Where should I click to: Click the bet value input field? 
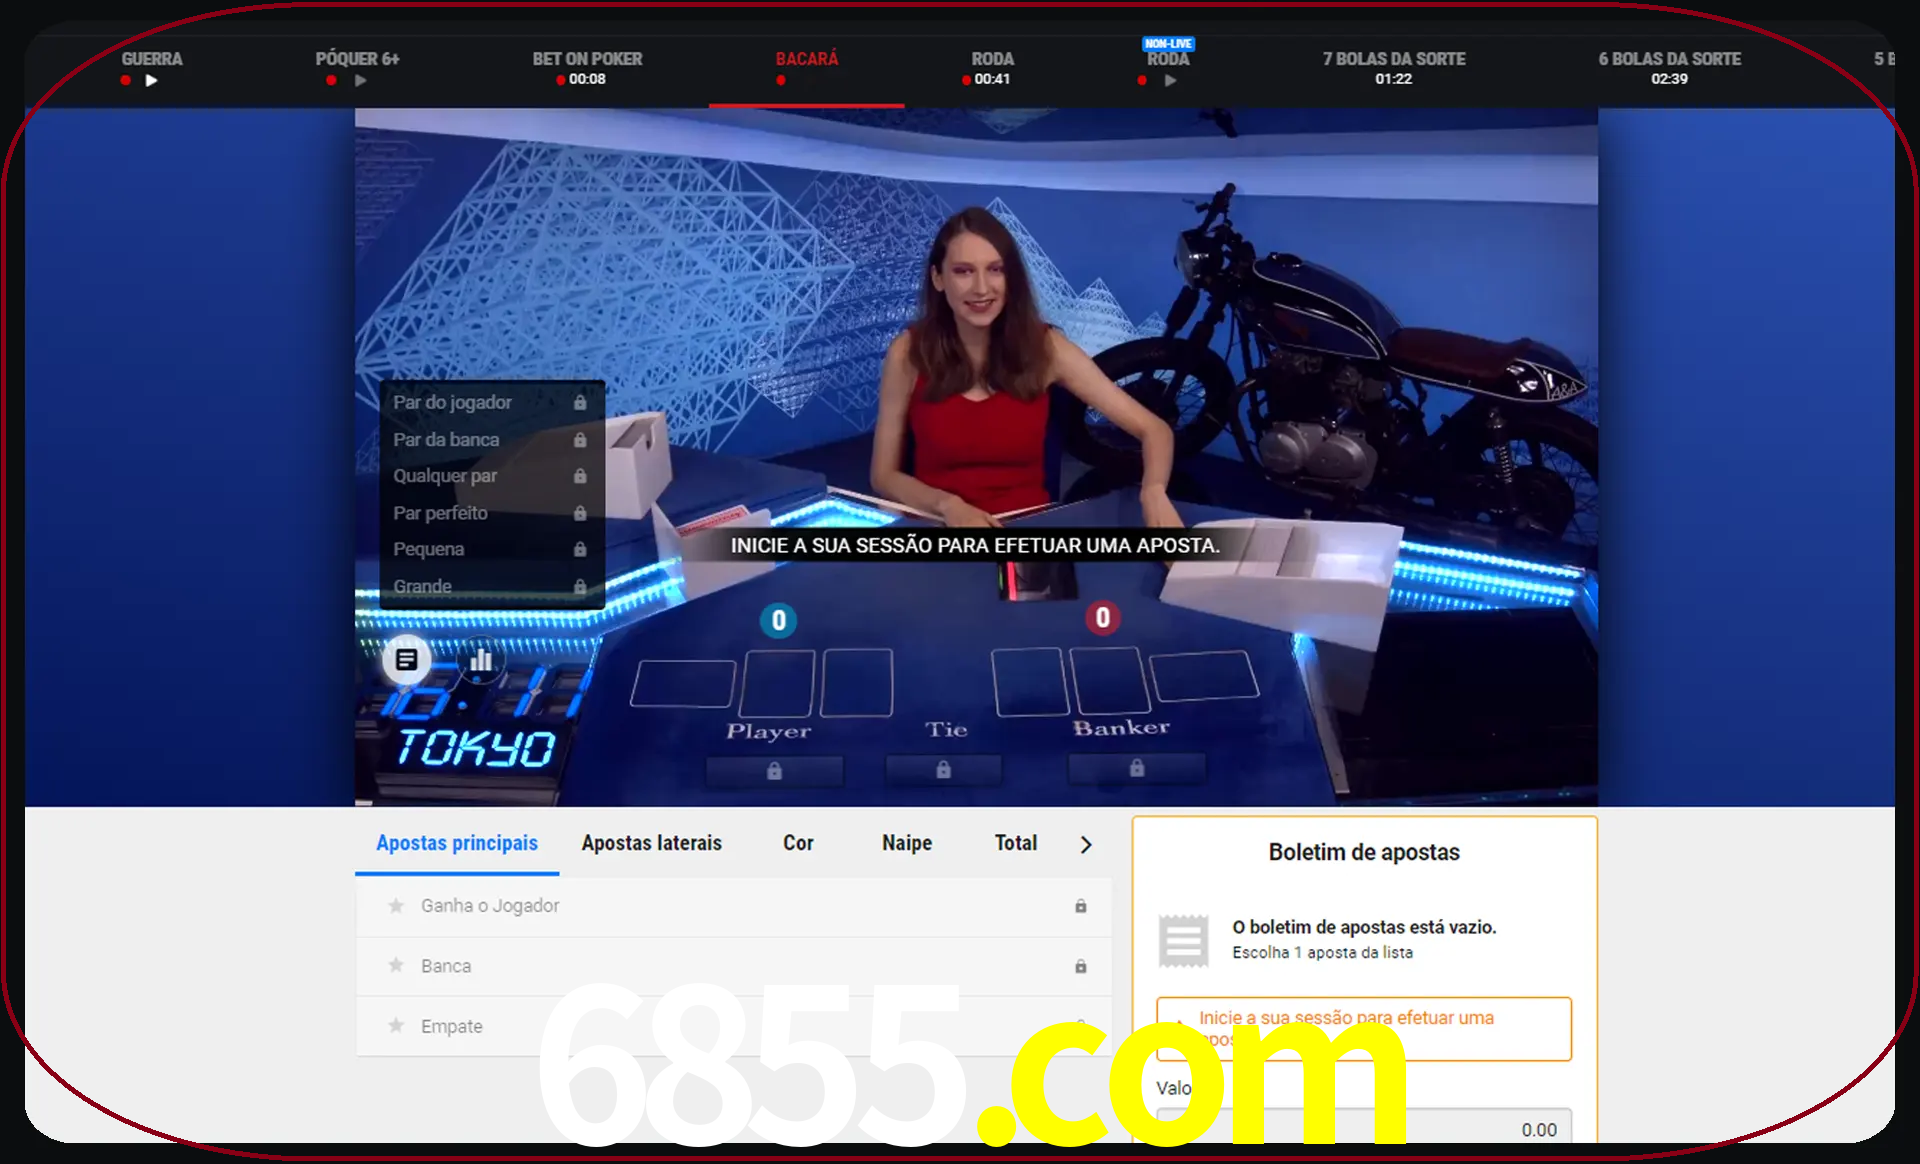pyautogui.click(x=1364, y=1128)
